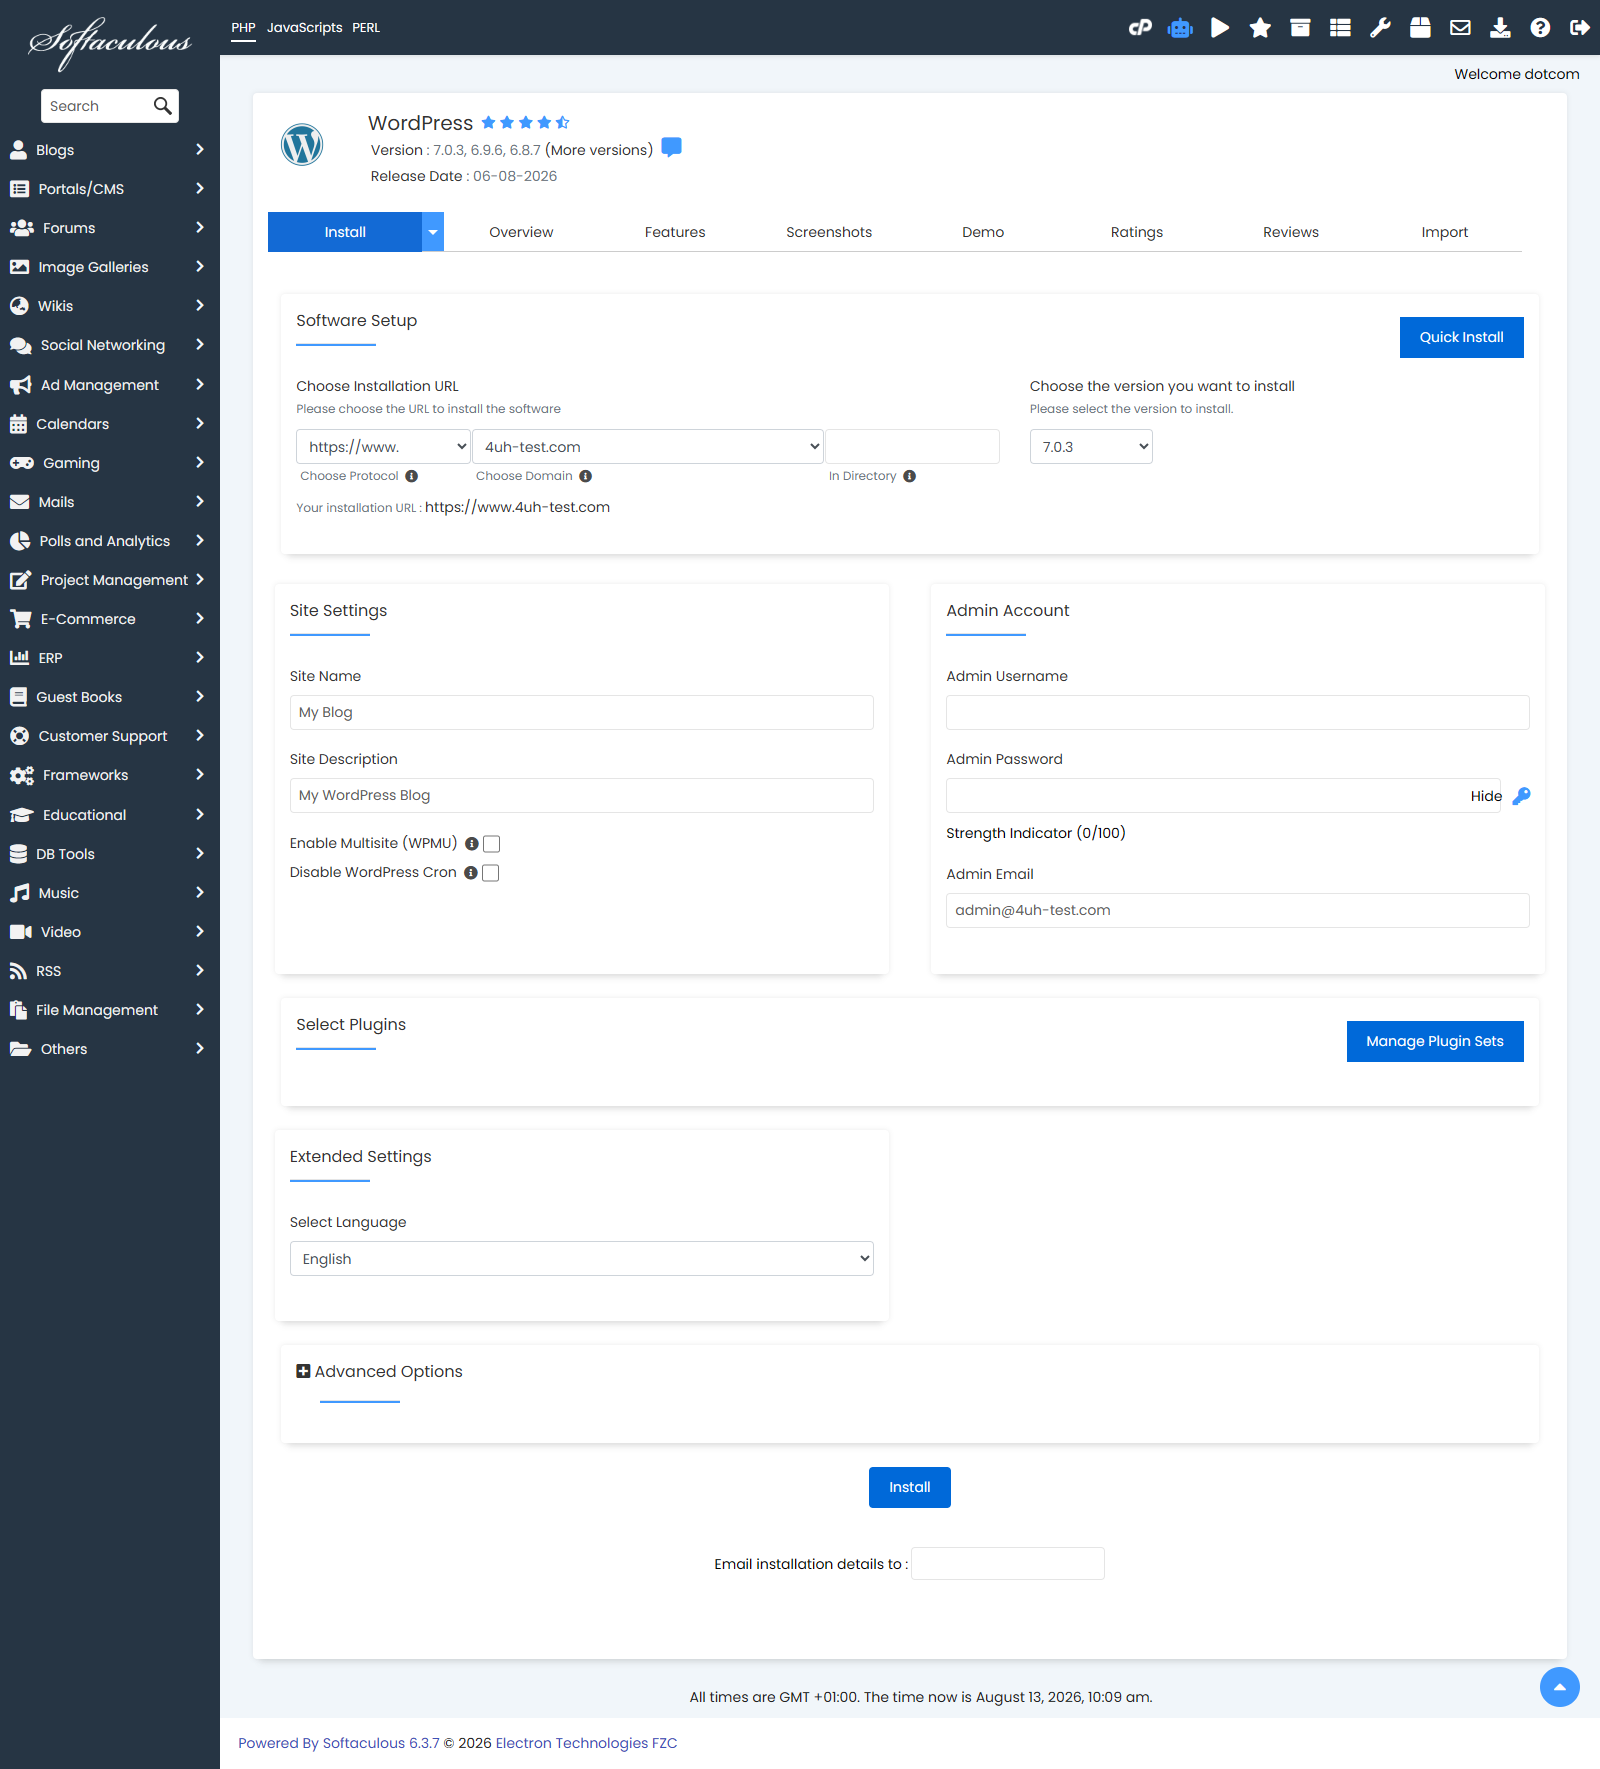Open the email settings envelope icon

click(x=1460, y=28)
